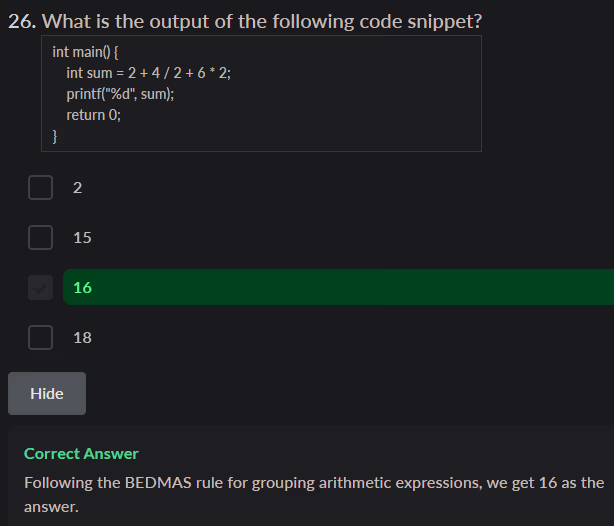Click the "Correct Answer" heading

(x=81, y=453)
